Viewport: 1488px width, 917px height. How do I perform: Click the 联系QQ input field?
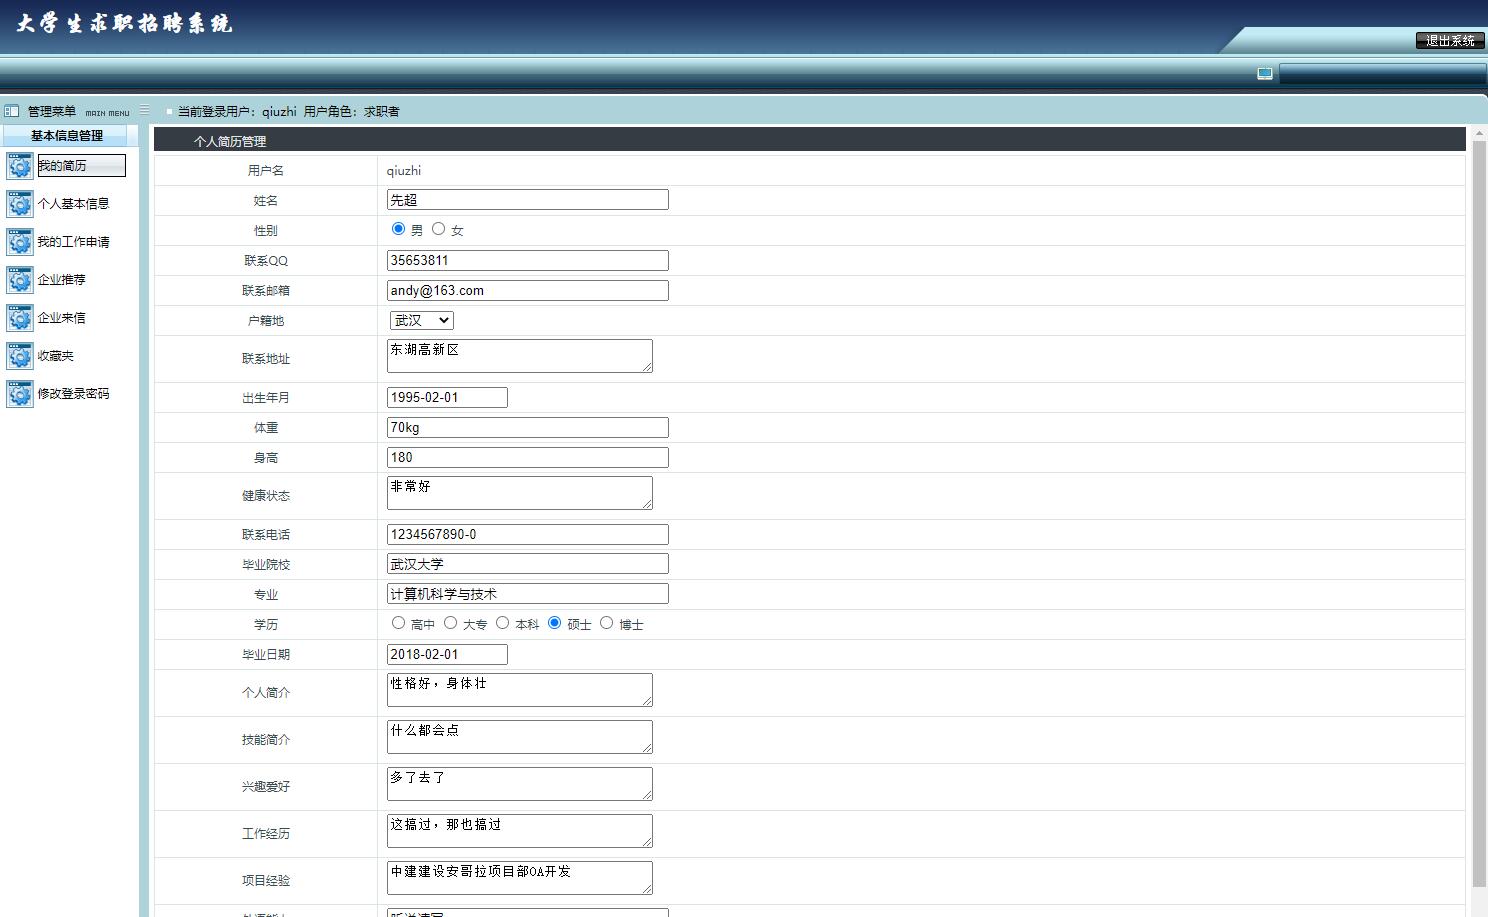[x=528, y=260]
